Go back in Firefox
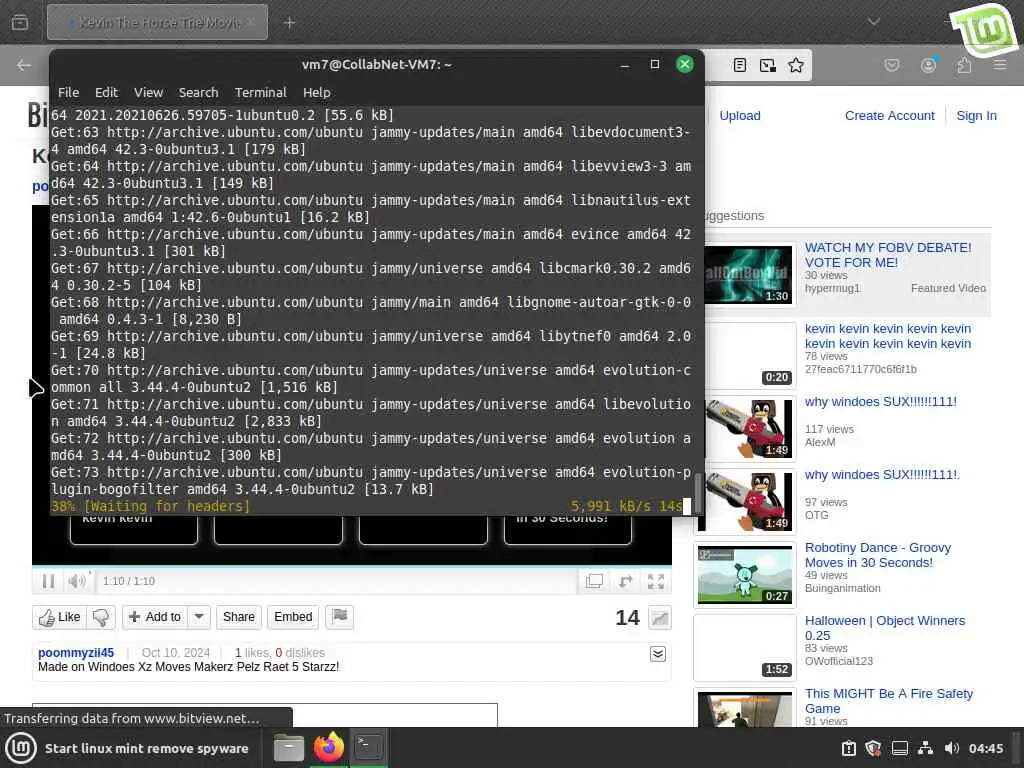Screen dimensions: 1024x768 [x=24, y=65]
